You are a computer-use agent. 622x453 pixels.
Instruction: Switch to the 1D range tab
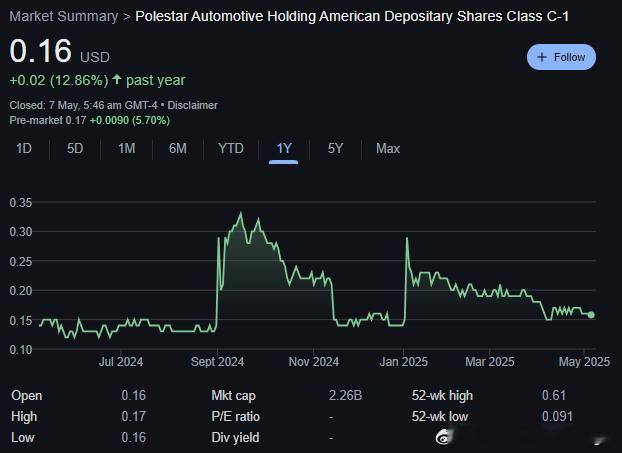[24, 149]
